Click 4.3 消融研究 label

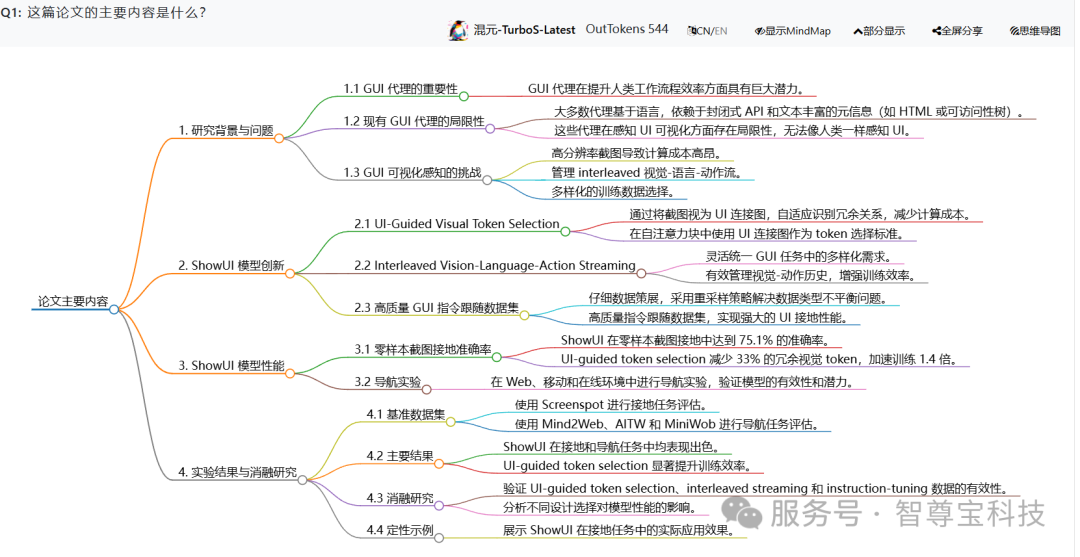(399, 497)
